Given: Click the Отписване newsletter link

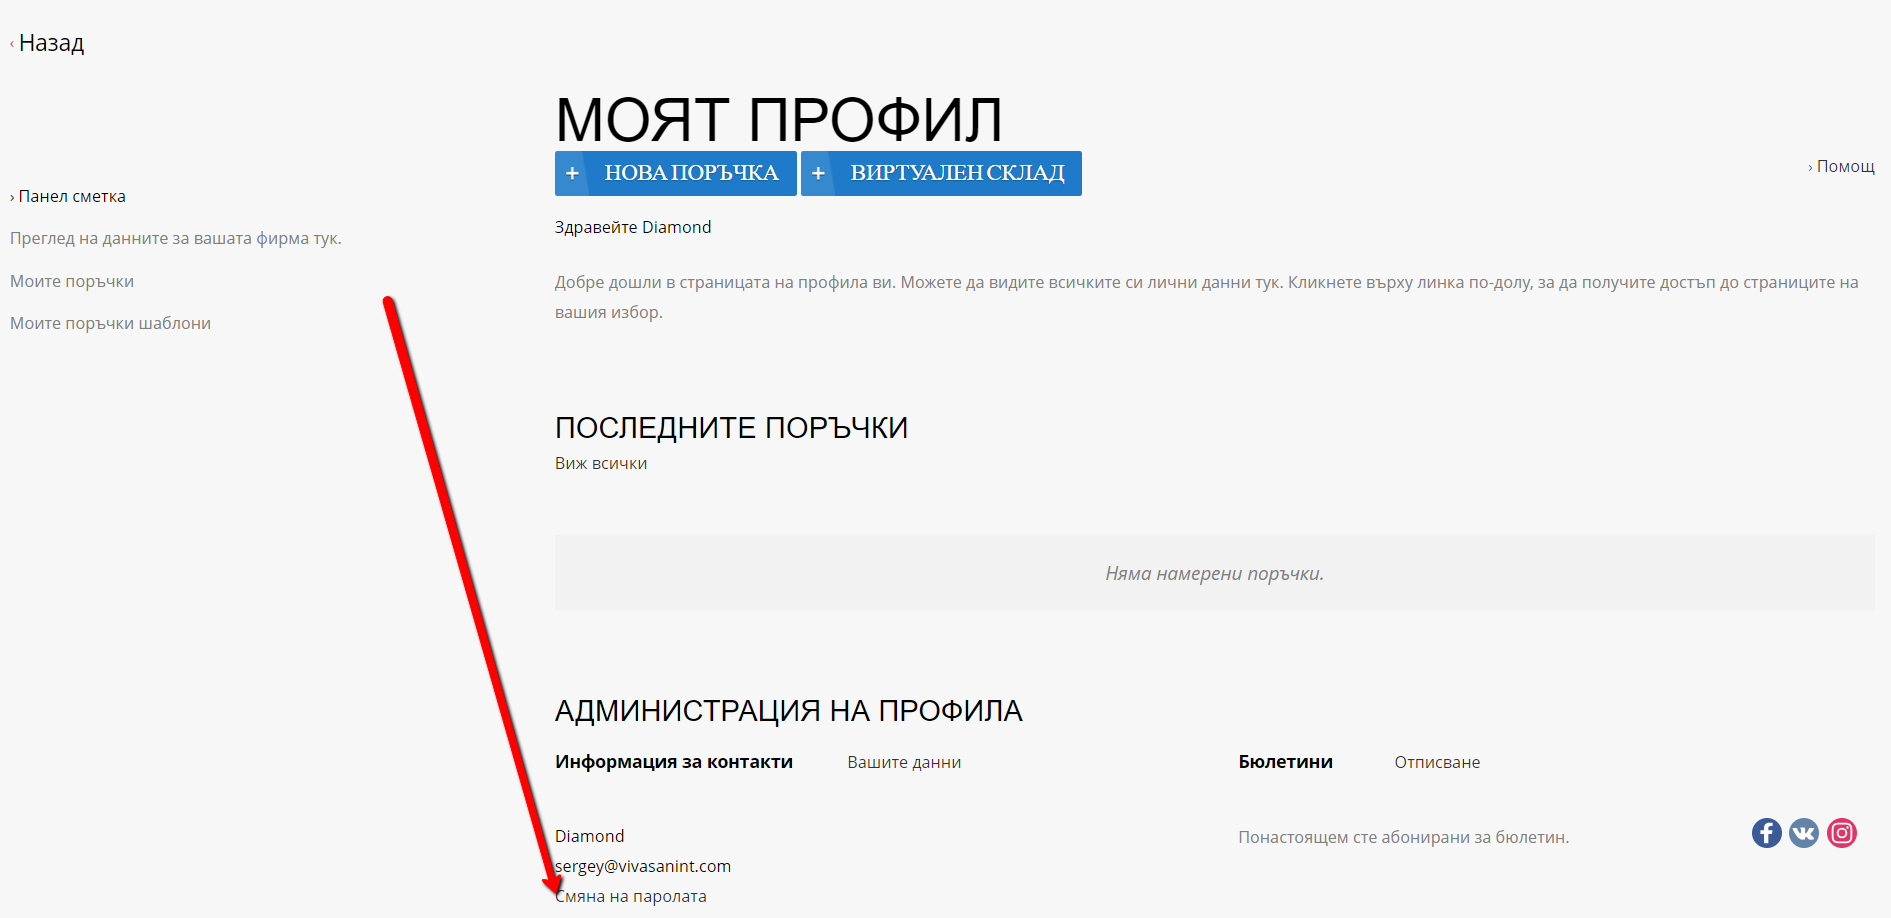Looking at the screenshot, I should [x=1437, y=762].
